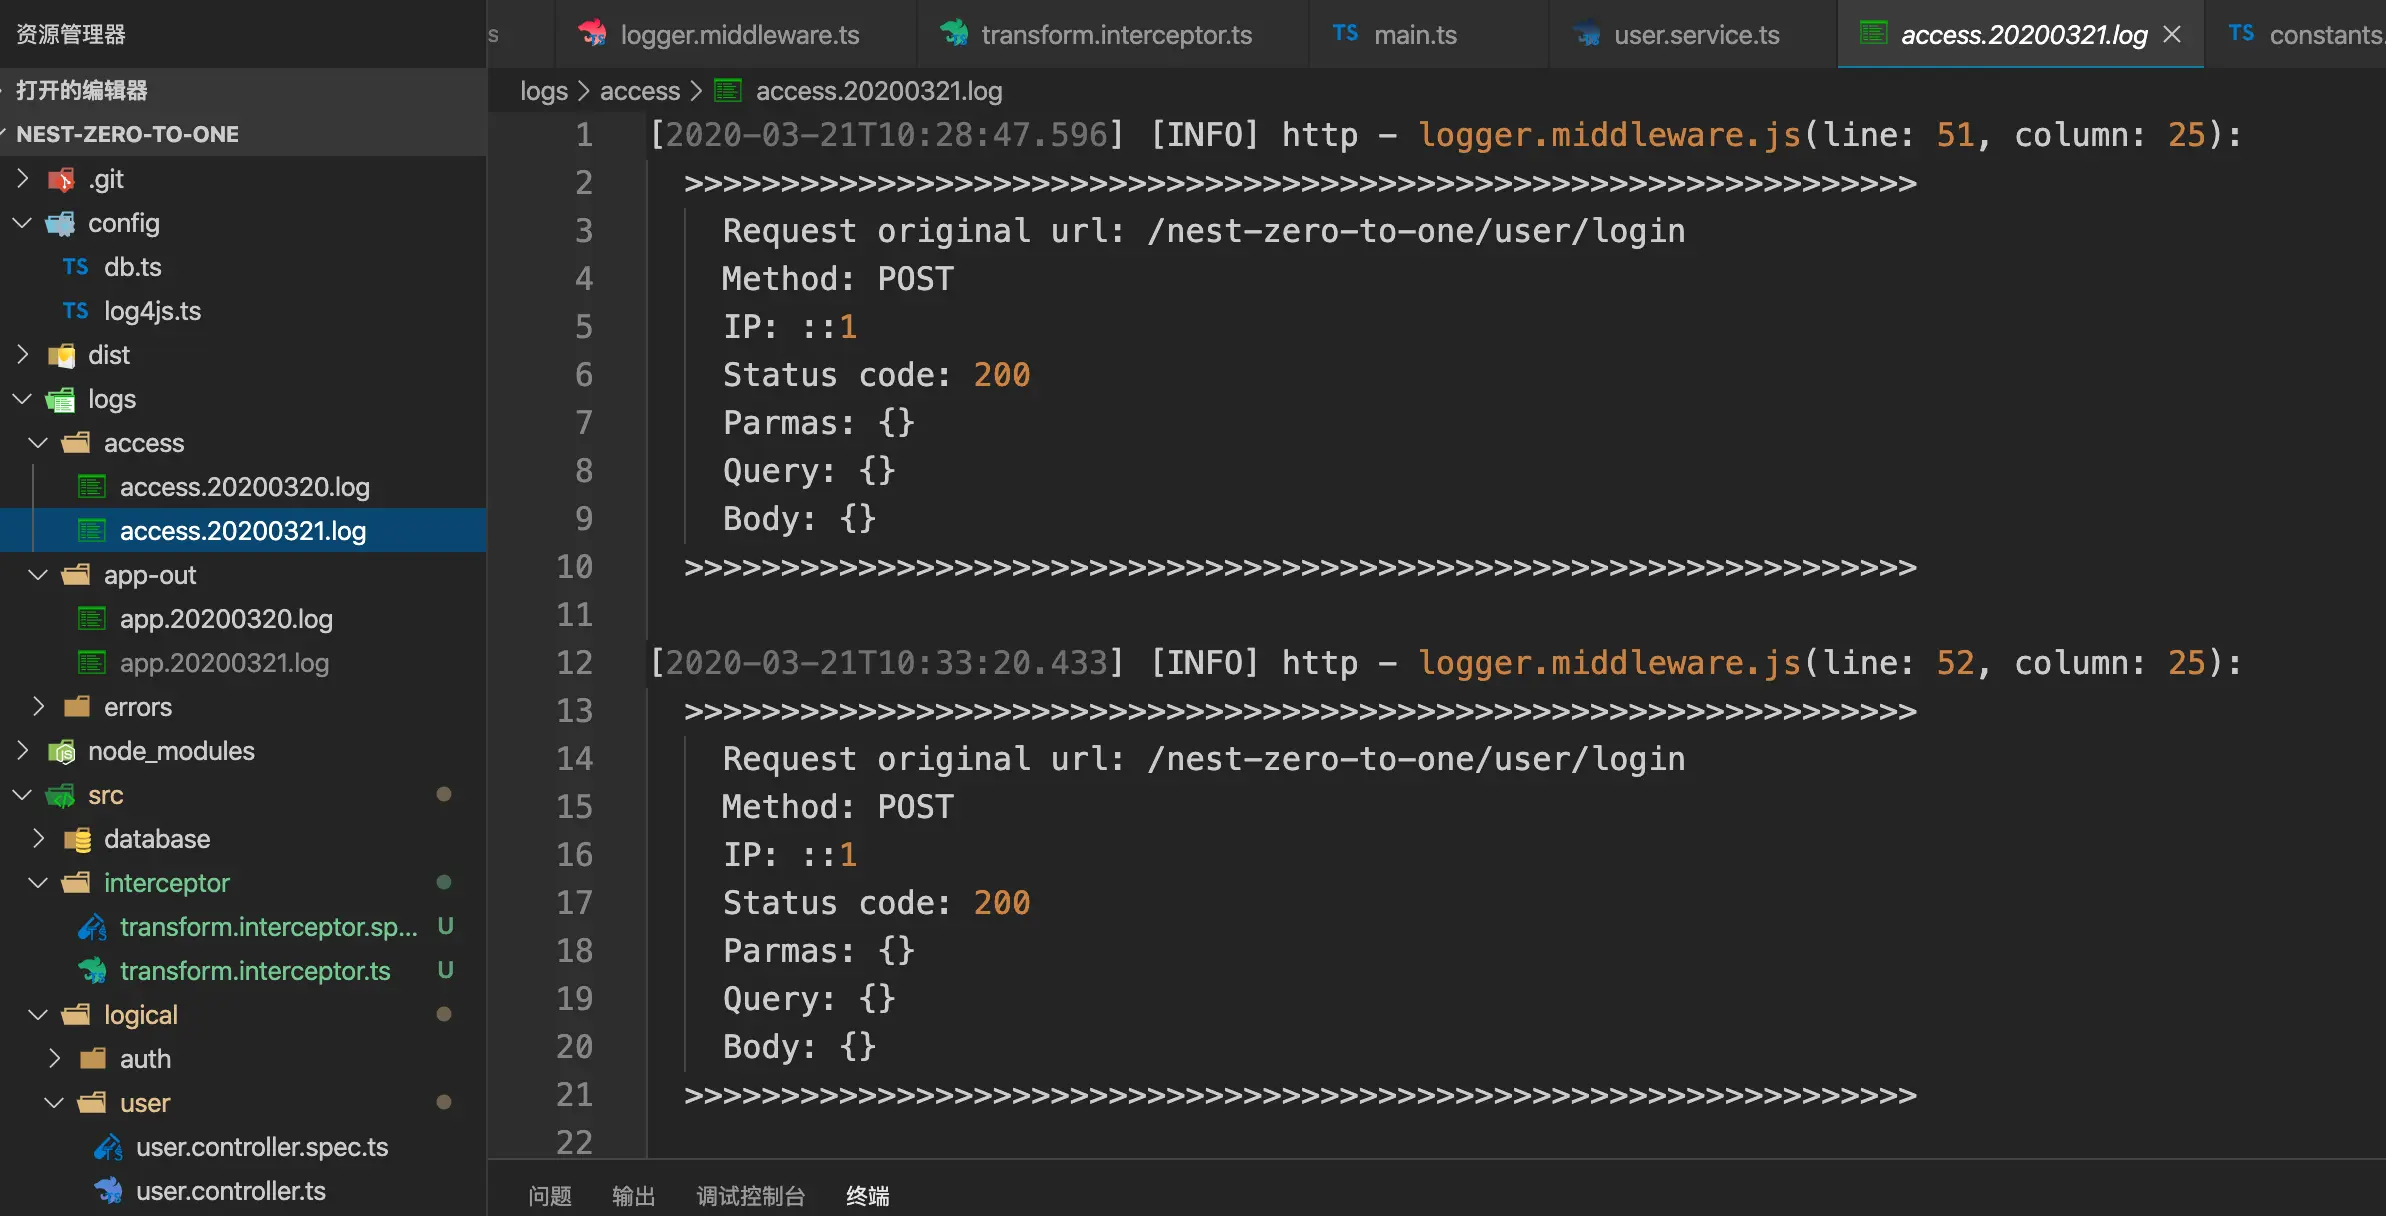Click the access breadcrumb segment
This screenshot has width=2386, height=1216.
639,91
